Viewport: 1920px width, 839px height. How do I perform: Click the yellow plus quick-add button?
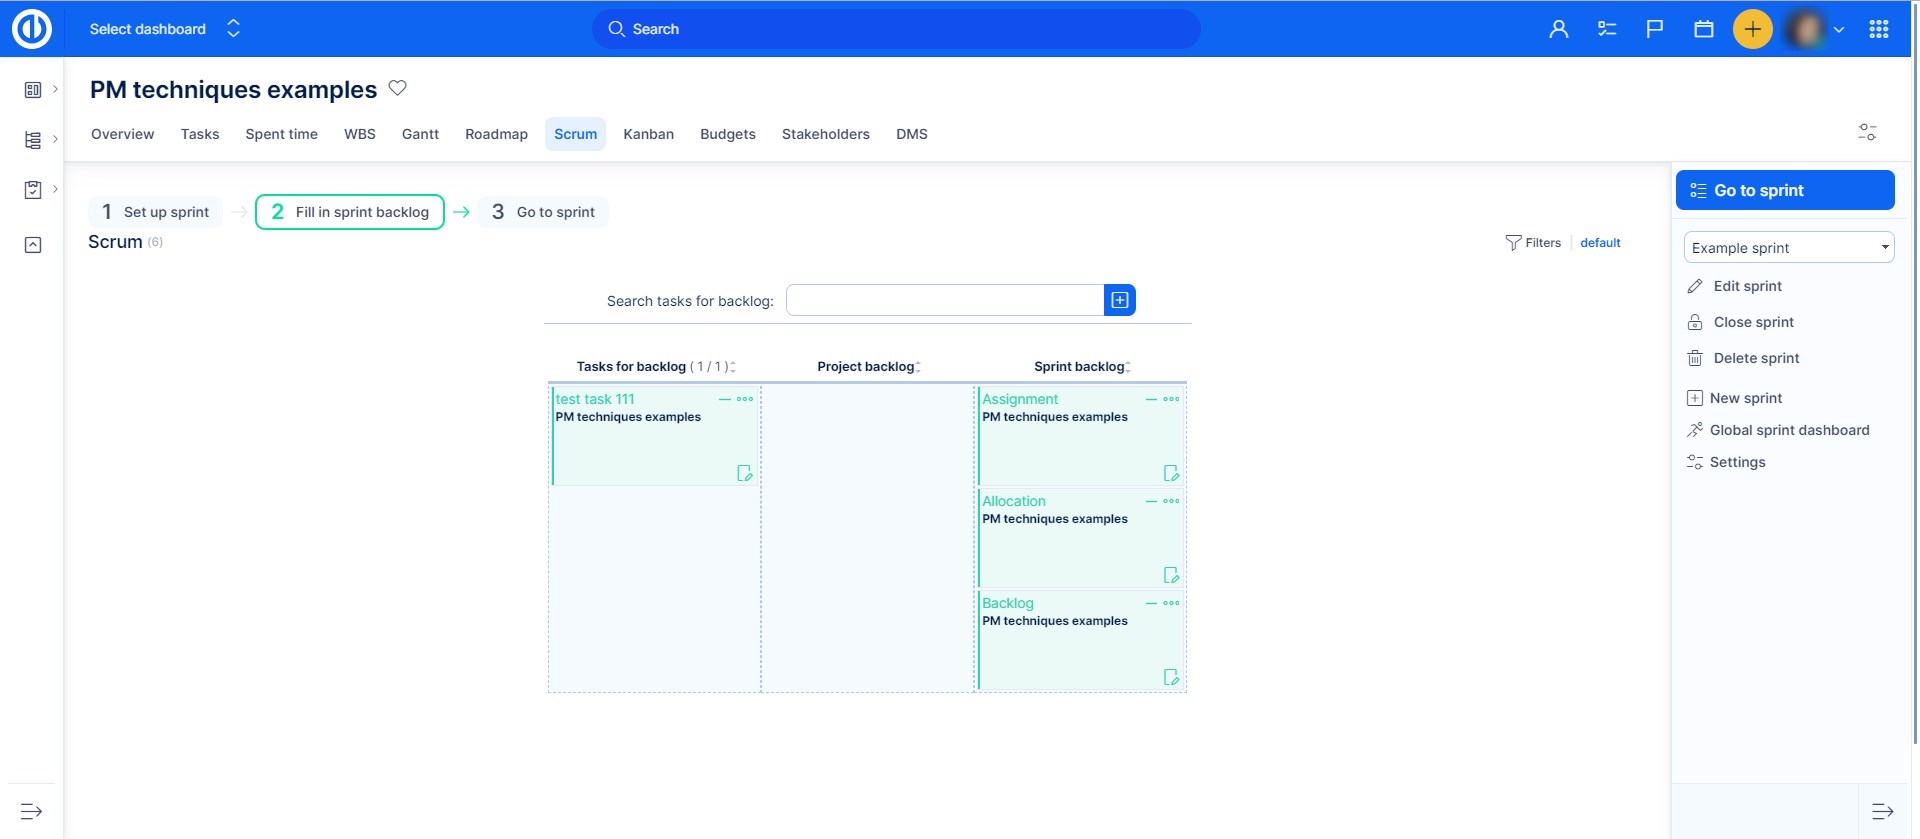(1752, 29)
